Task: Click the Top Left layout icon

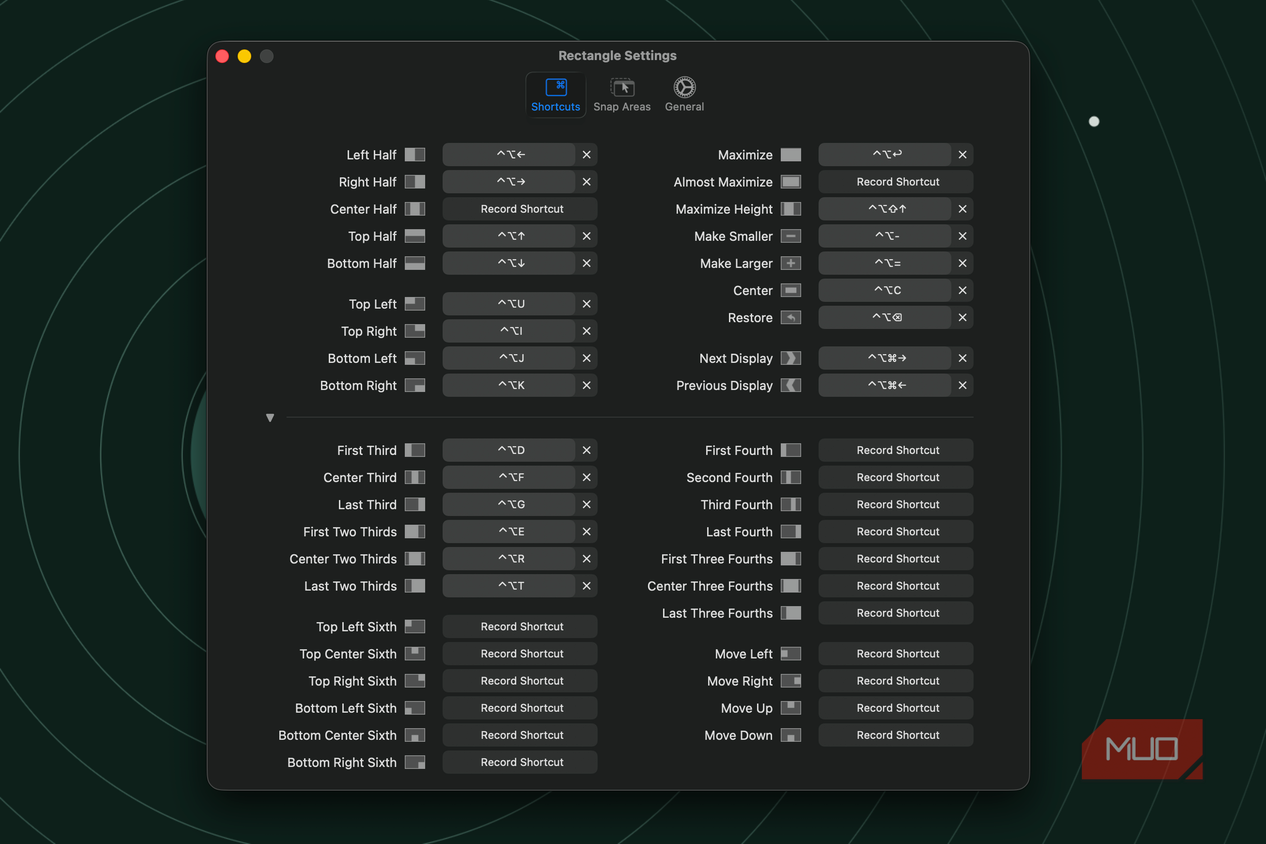Action: [x=415, y=304]
